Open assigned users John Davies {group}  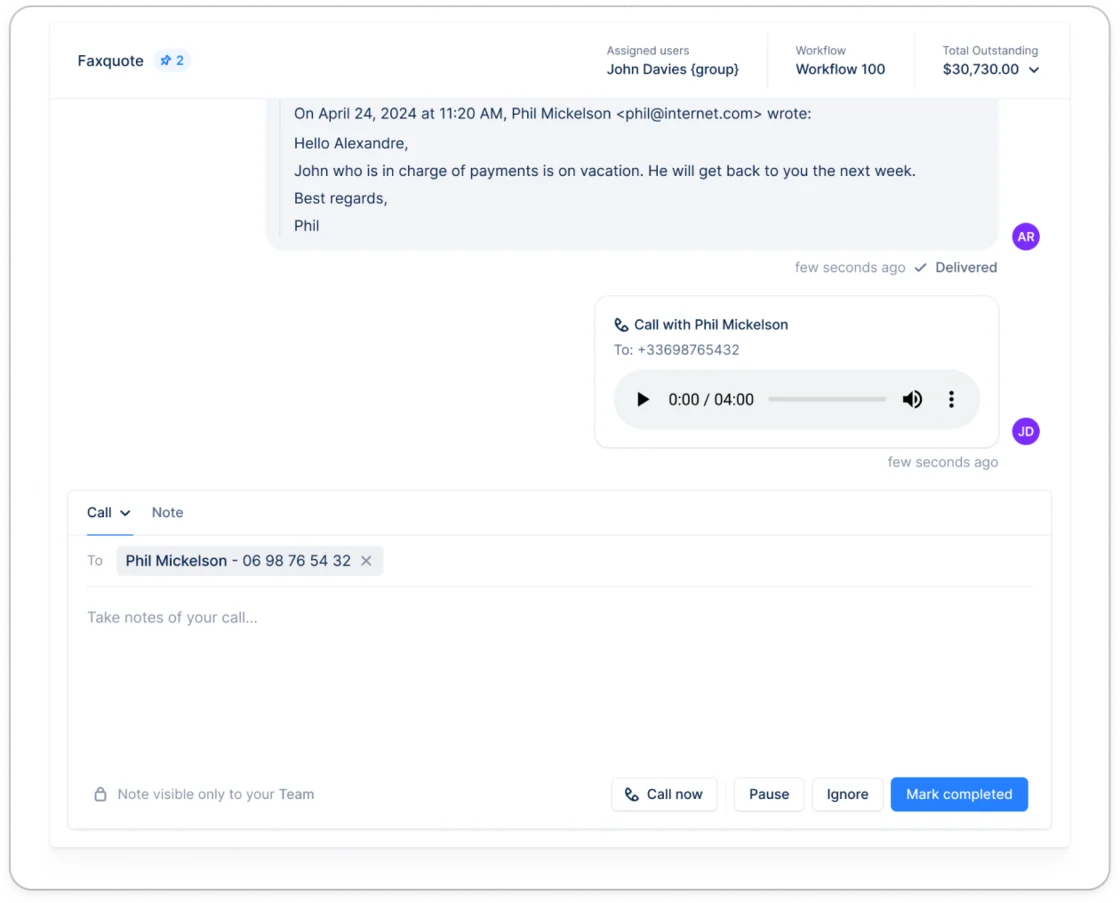point(672,69)
